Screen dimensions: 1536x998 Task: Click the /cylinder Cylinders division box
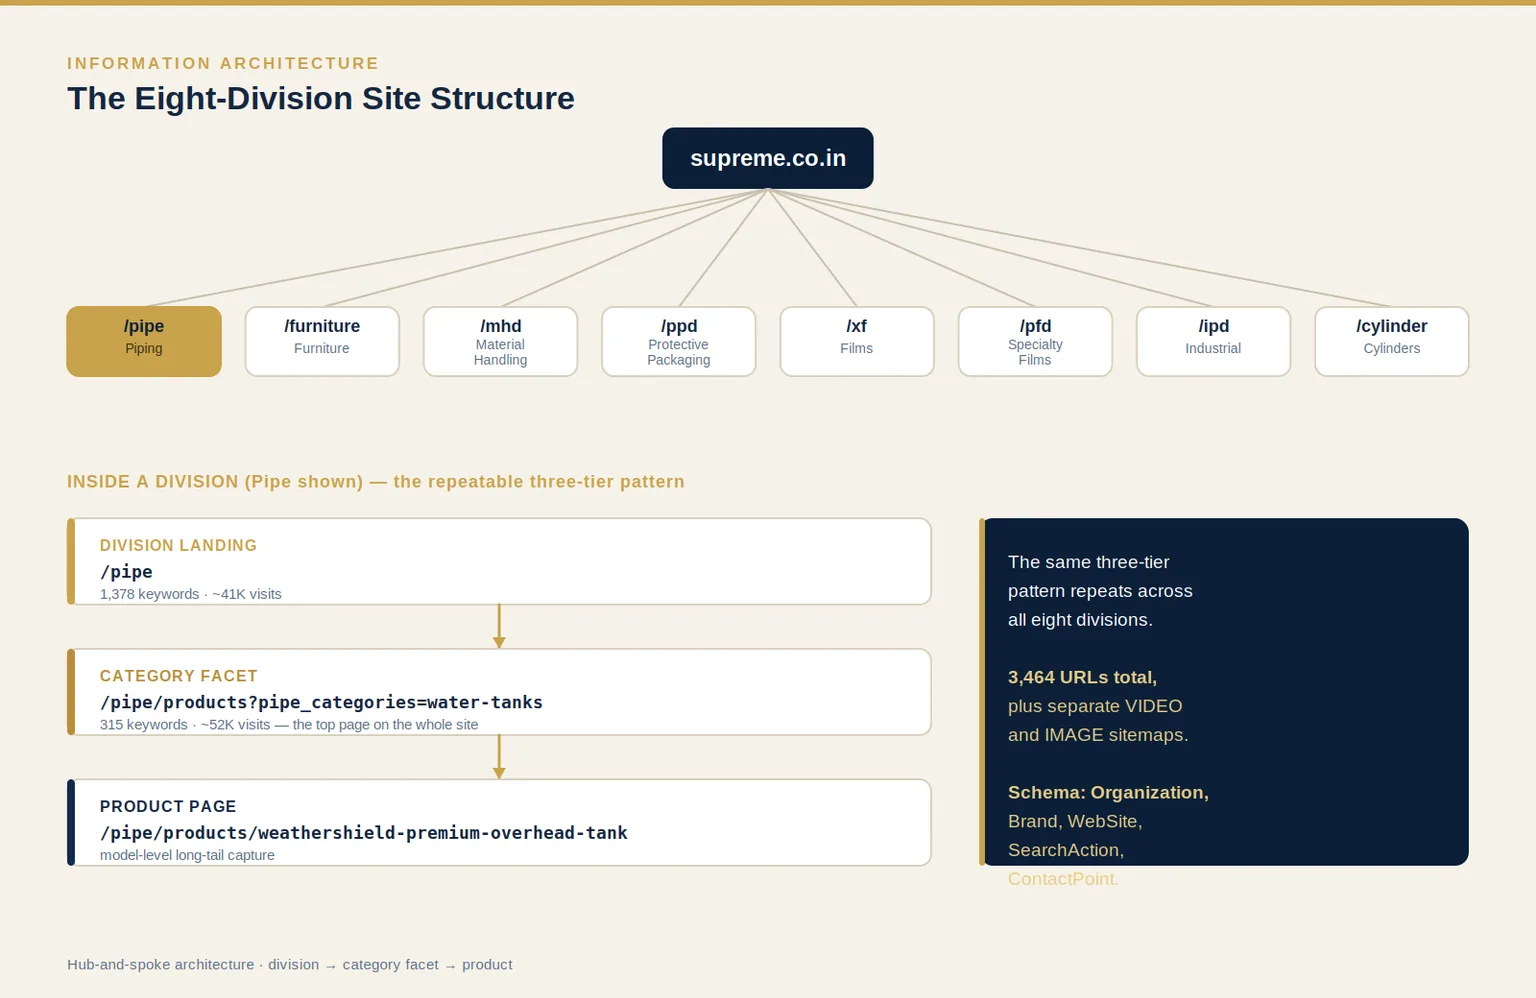(1392, 341)
